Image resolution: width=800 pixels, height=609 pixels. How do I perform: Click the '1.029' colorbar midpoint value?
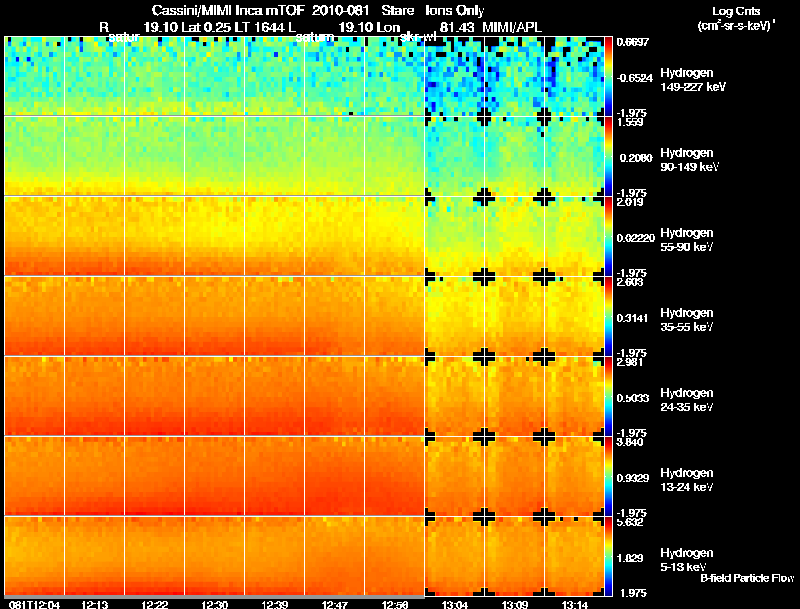(630, 559)
